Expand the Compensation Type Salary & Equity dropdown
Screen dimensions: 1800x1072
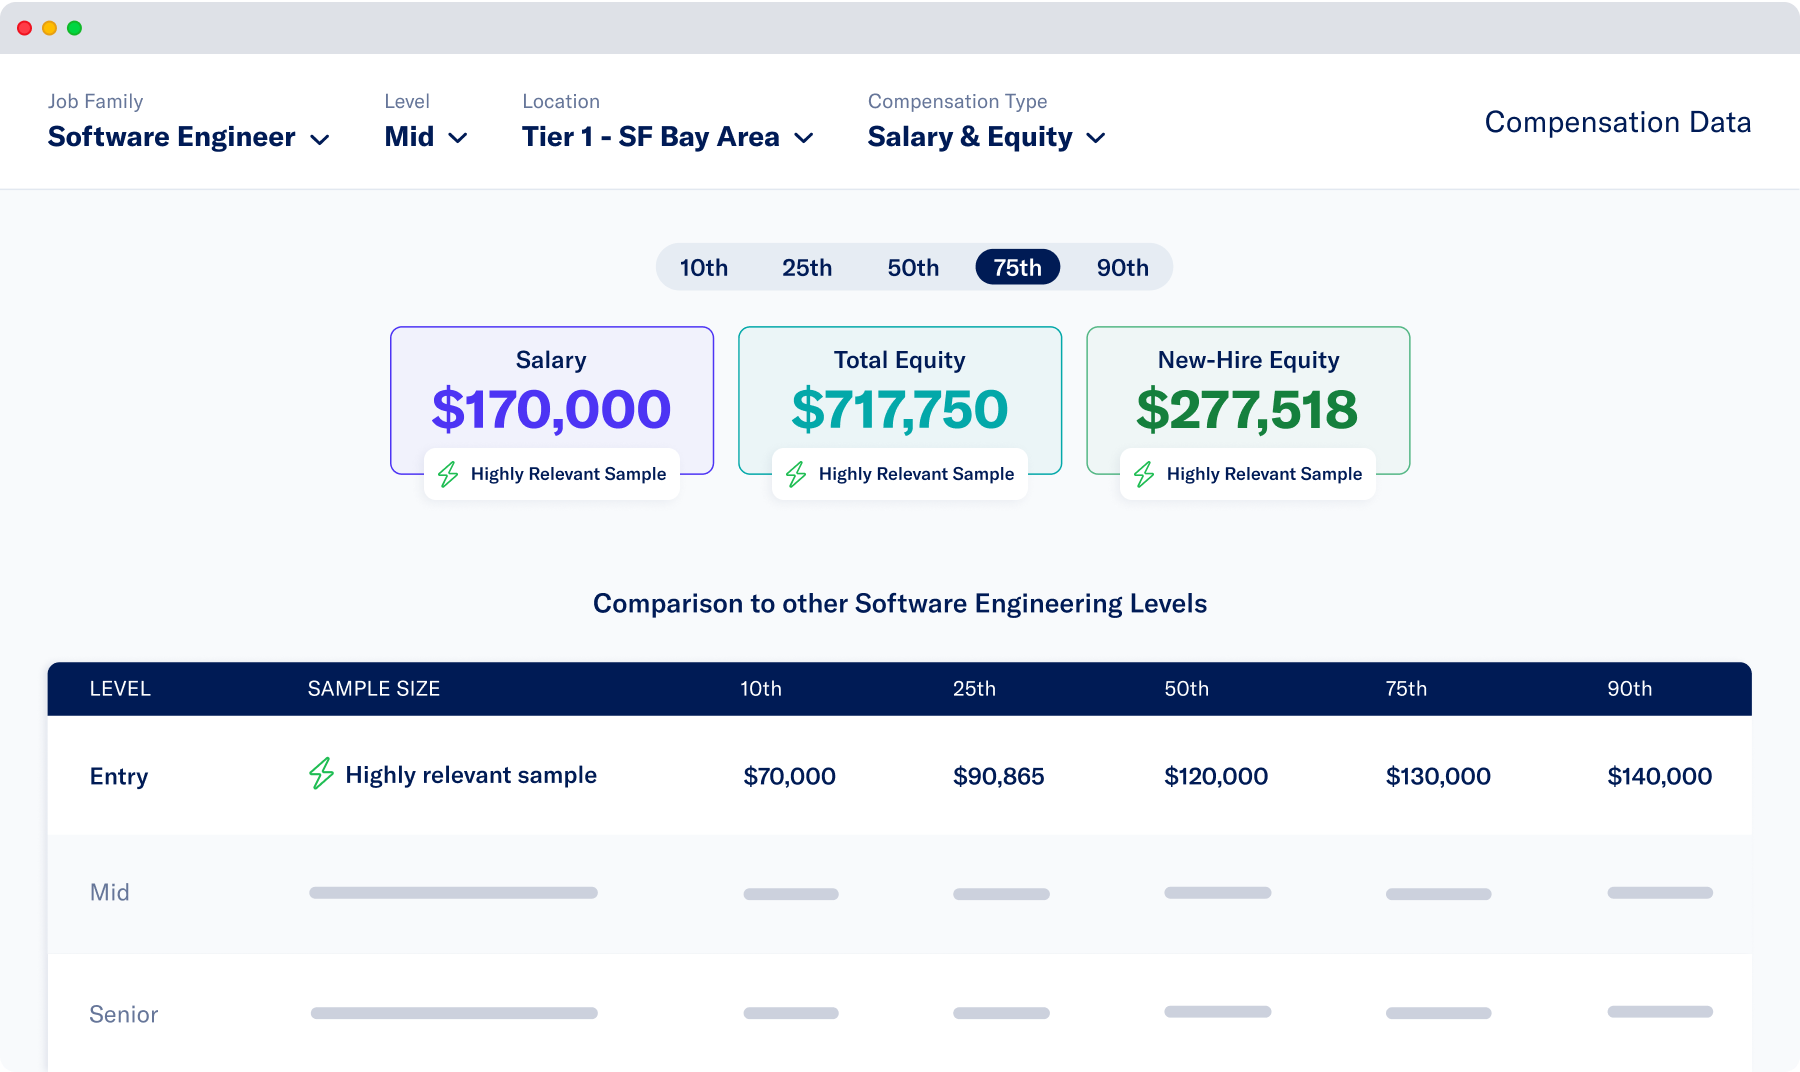[987, 137]
